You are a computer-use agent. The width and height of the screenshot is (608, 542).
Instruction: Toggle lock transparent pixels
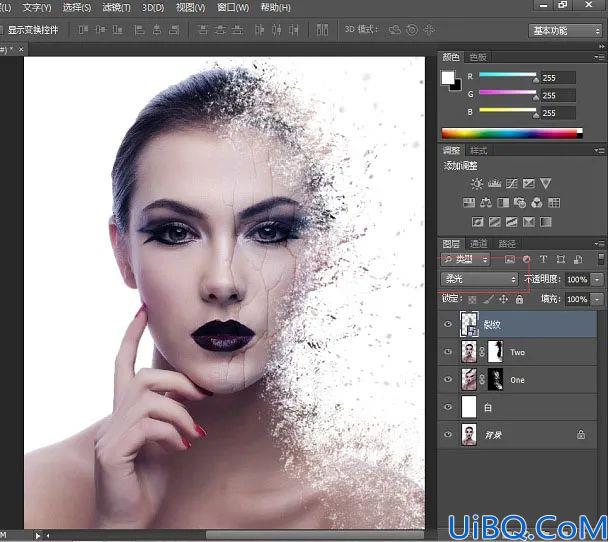[472, 299]
